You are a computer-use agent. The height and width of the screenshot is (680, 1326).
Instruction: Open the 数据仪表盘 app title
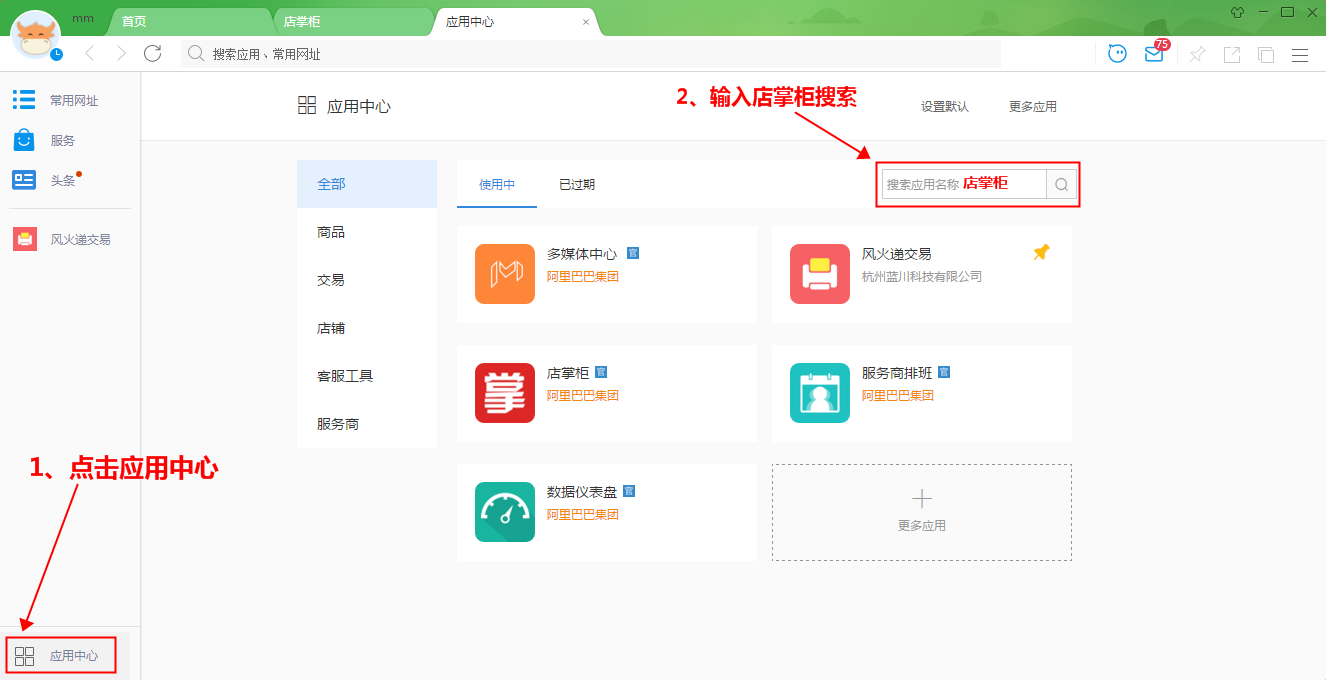pyautogui.click(x=582, y=492)
